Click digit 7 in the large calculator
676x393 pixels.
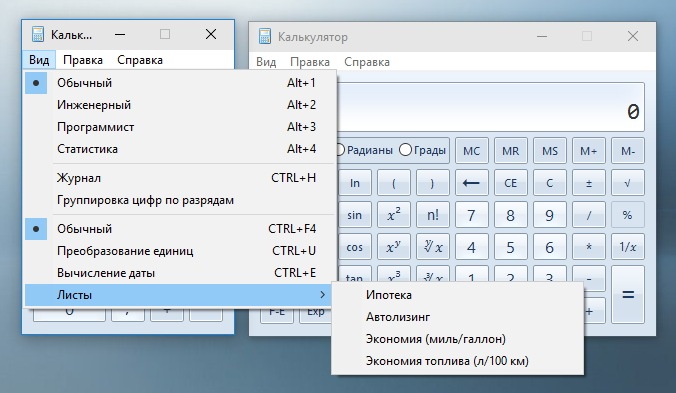pos(471,215)
